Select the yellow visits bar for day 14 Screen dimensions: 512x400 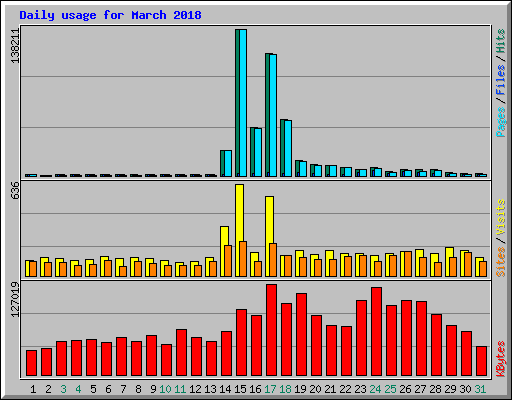[224, 251]
